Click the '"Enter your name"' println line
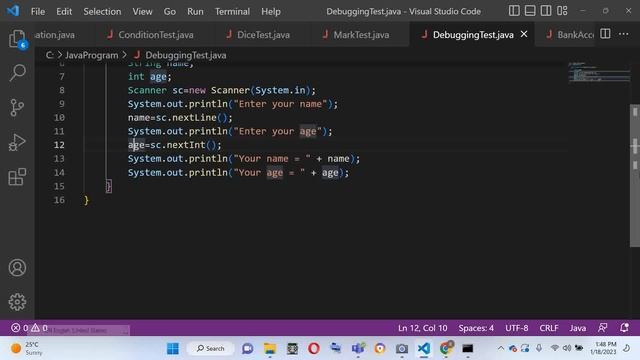 pos(233,104)
